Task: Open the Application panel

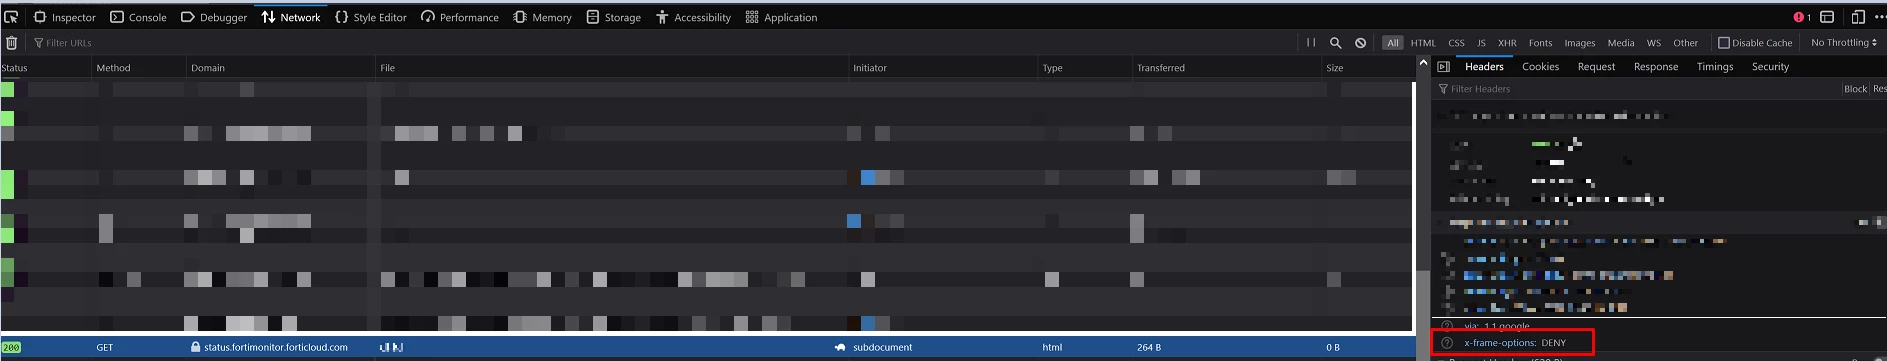Action: tap(781, 17)
